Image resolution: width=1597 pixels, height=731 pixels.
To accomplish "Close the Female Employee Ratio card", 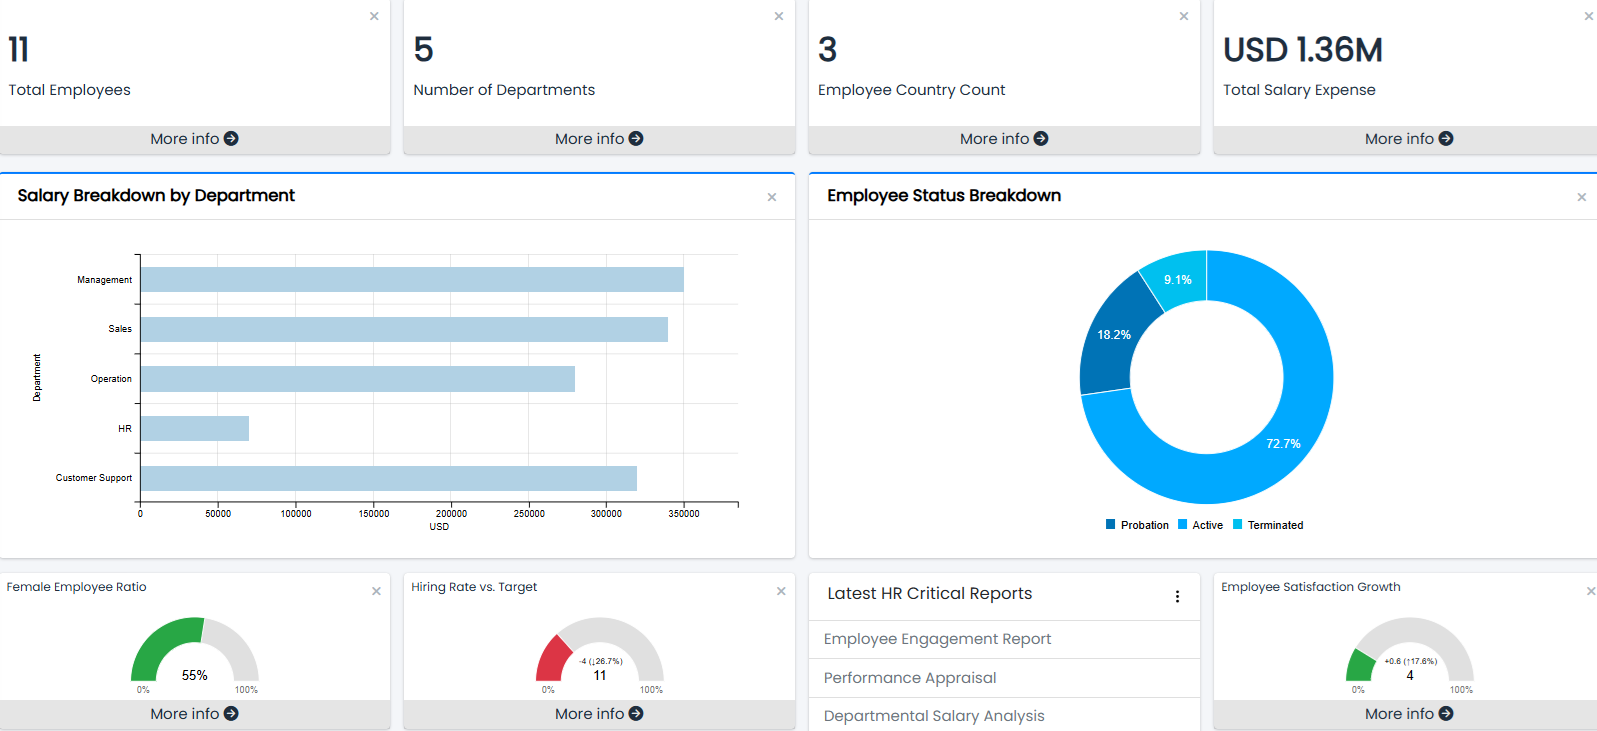I will [x=377, y=591].
